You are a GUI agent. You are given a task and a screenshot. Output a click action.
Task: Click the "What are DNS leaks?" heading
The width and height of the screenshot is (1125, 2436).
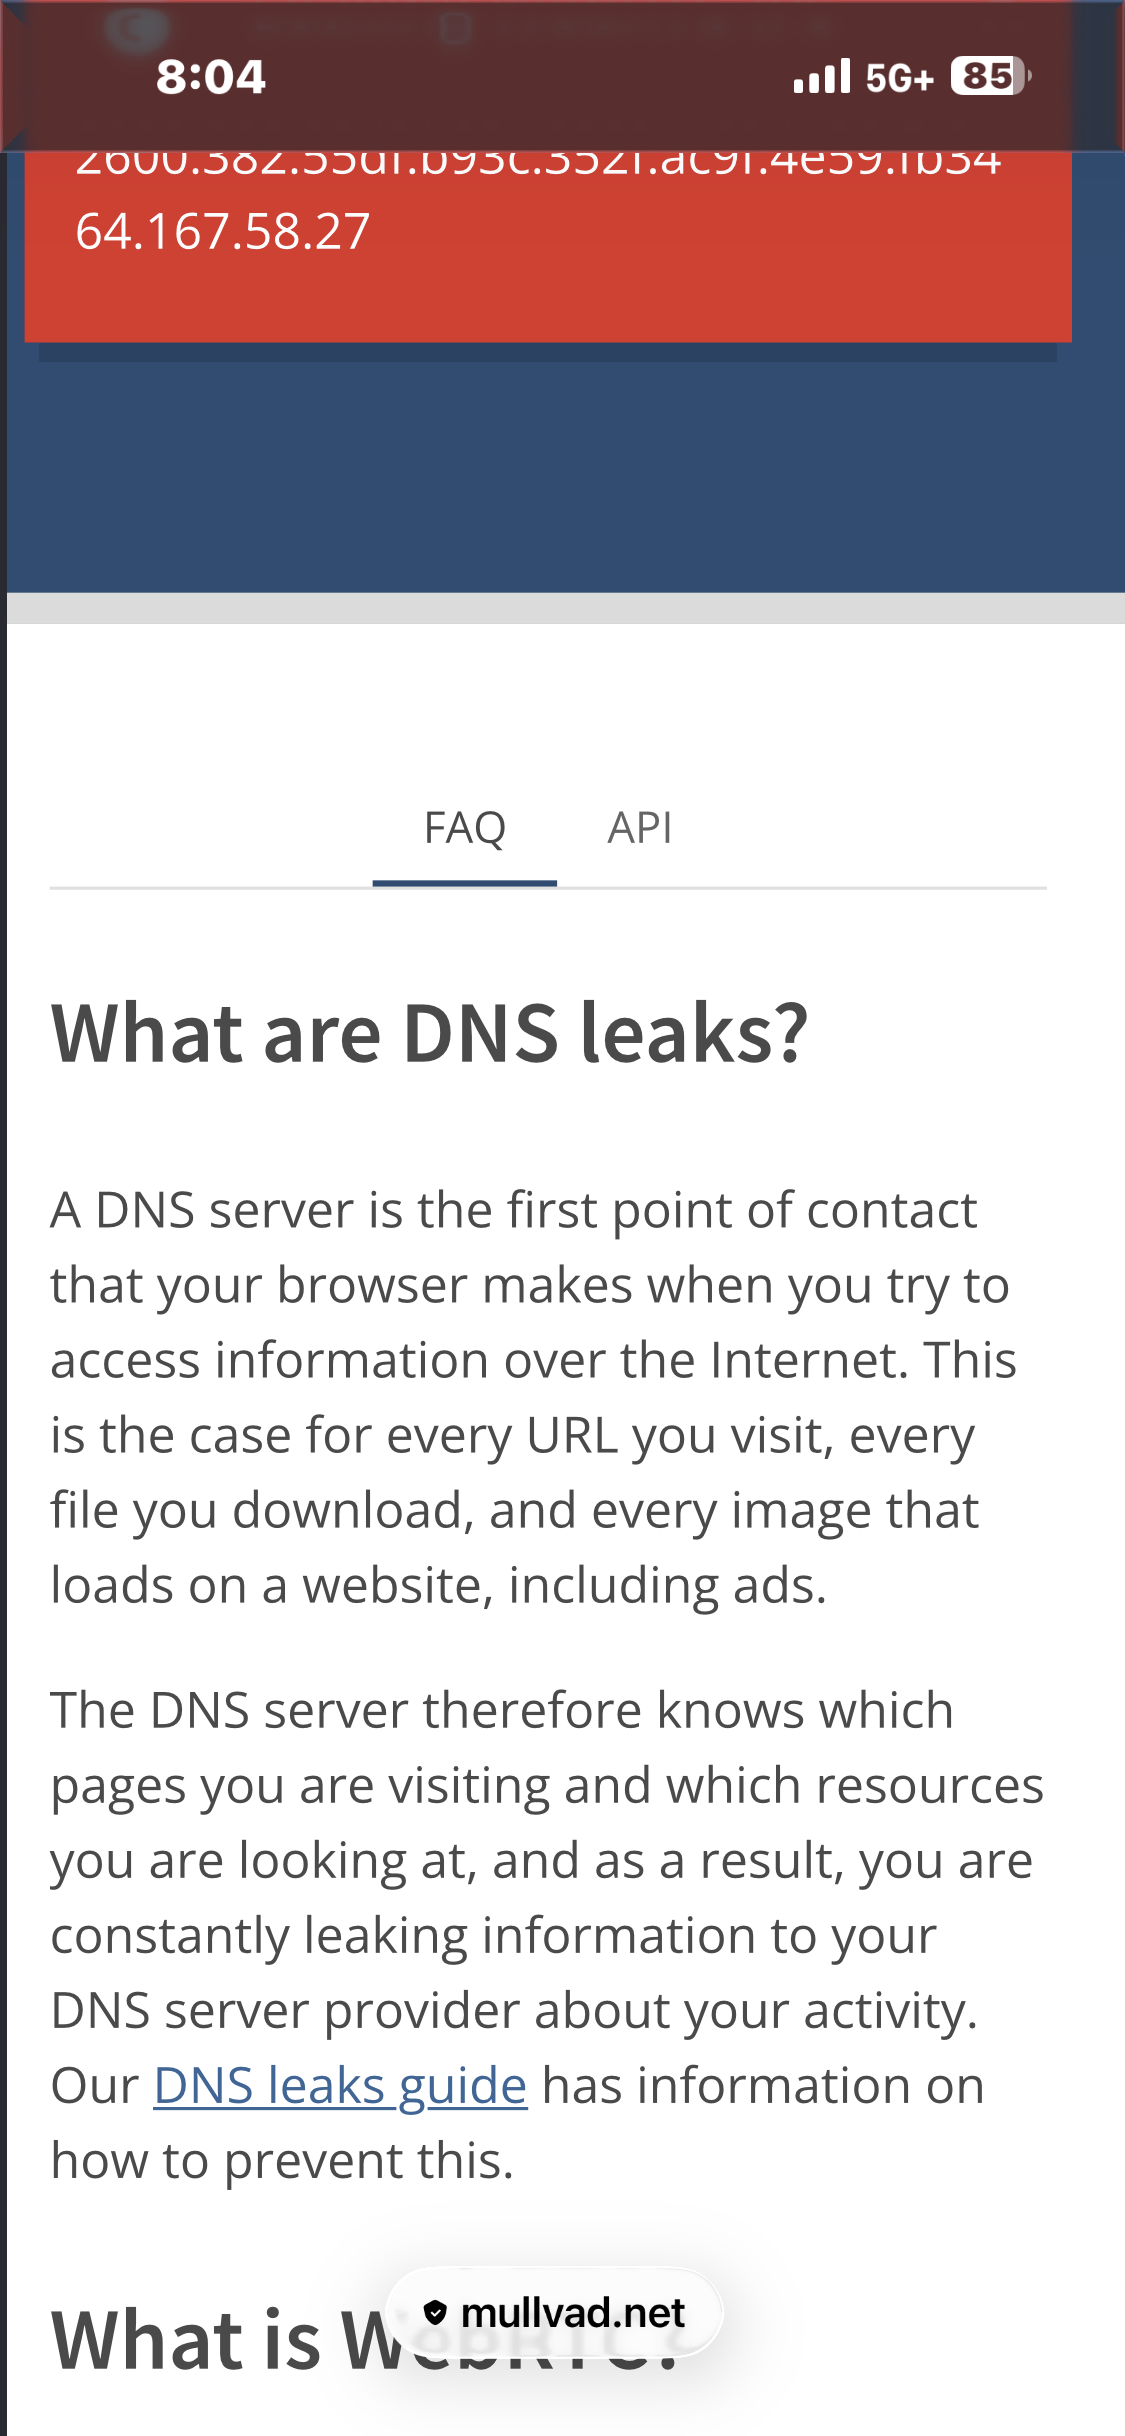click(429, 1033)
